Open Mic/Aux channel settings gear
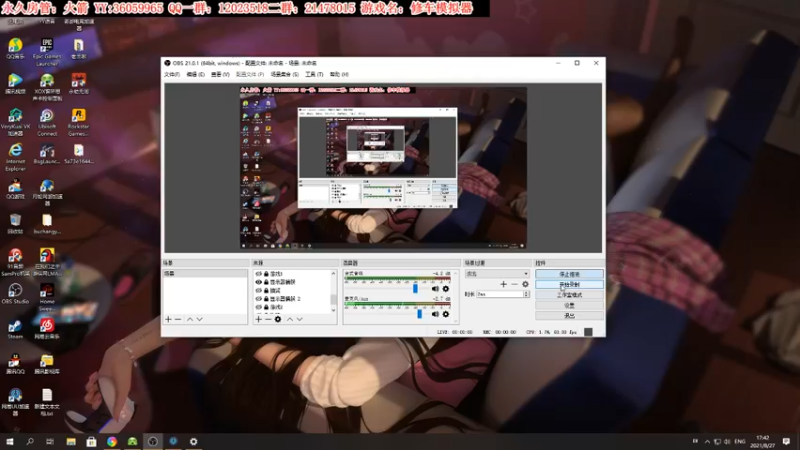 pos(446,314)
